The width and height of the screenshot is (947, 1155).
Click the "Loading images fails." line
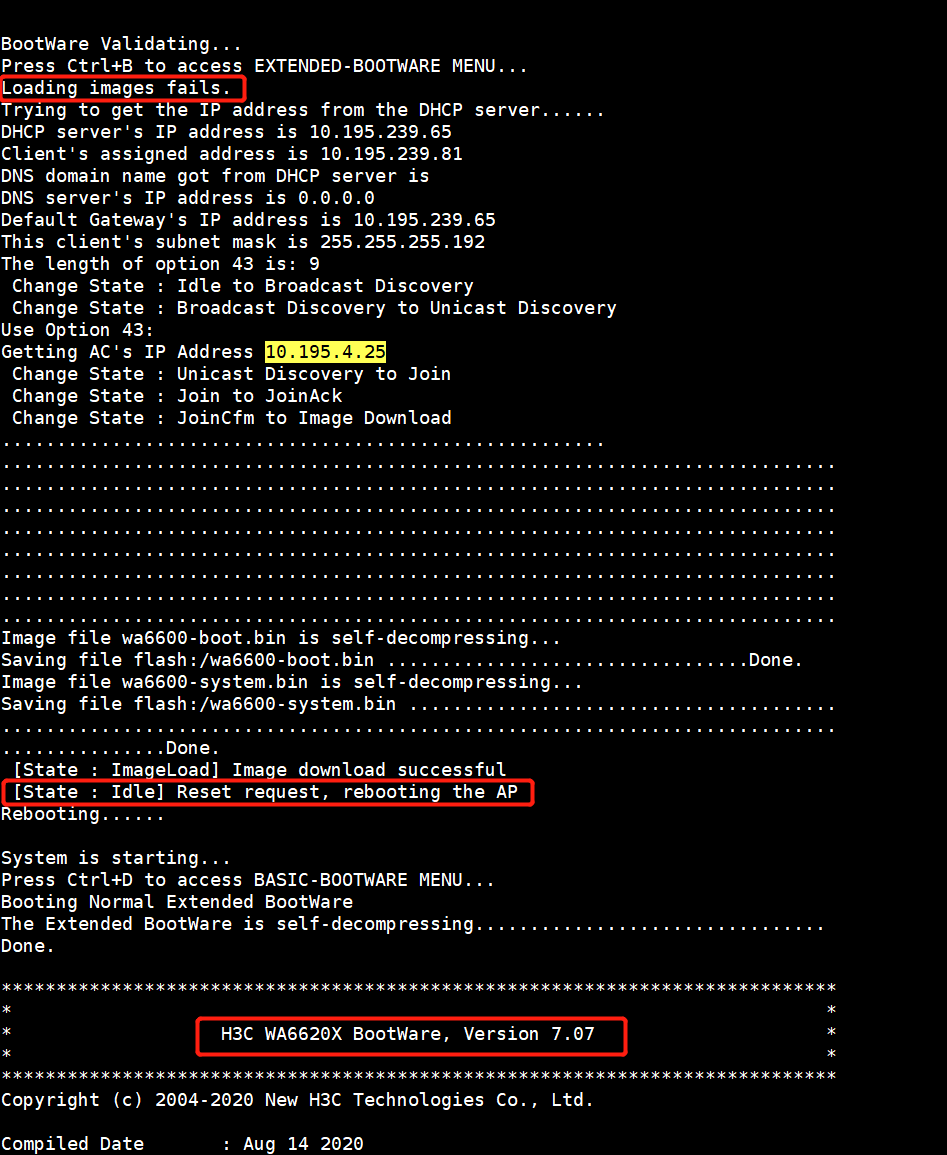click(116, 88)
